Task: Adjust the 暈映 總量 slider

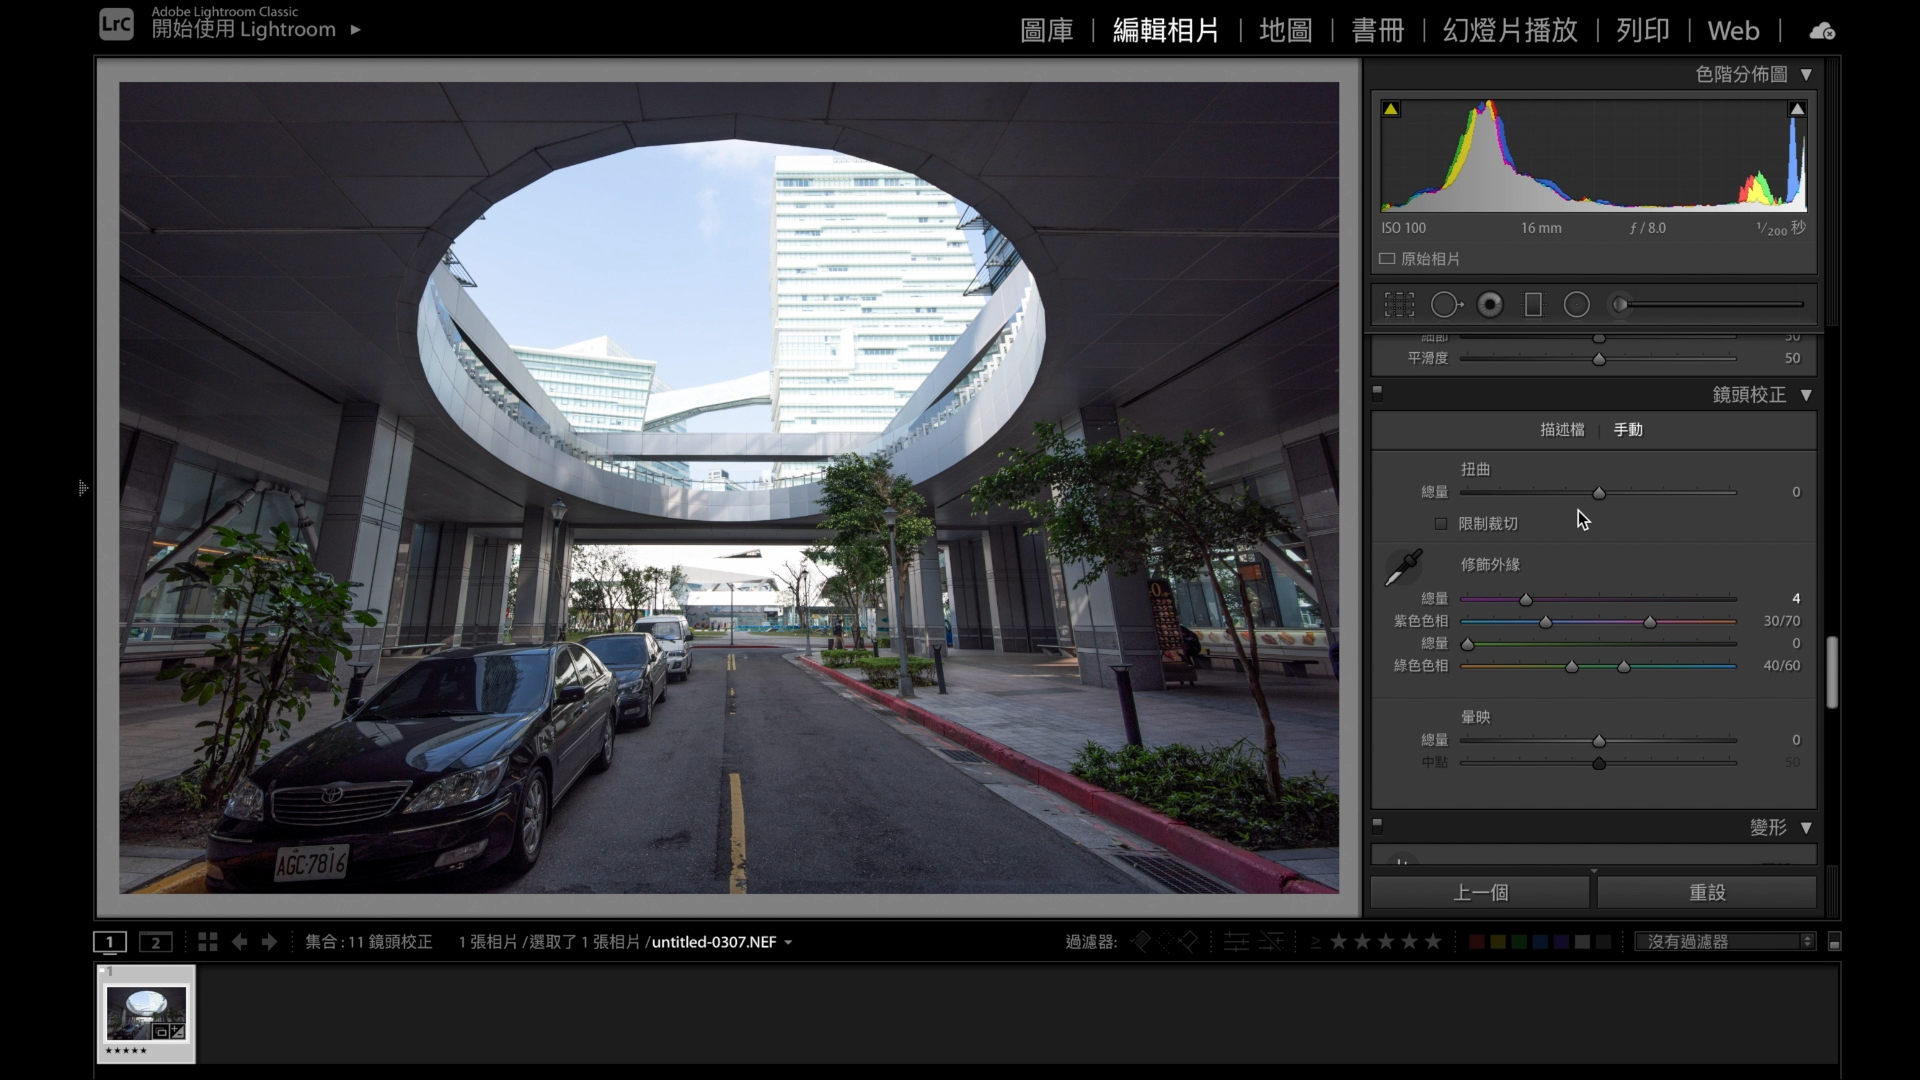Action: (x=1599, y=741)
